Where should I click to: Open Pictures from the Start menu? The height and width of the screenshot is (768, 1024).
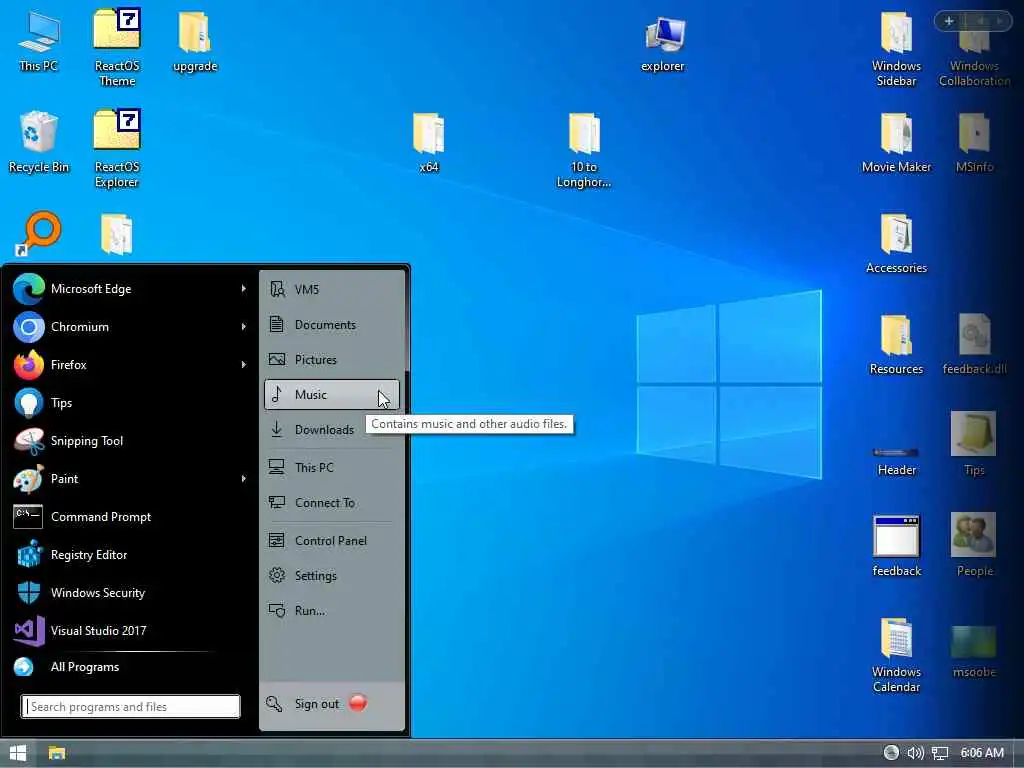(x=332, y=360)
